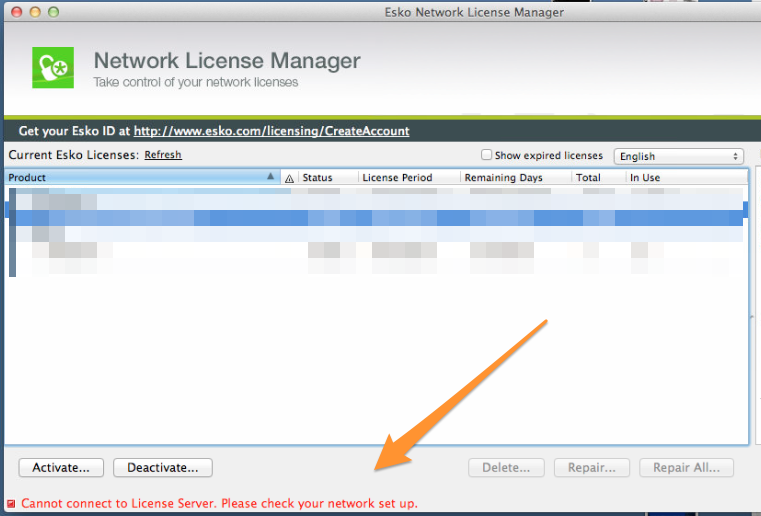
Task: Sort by License Period column header
Action: [x=408, y=178]
